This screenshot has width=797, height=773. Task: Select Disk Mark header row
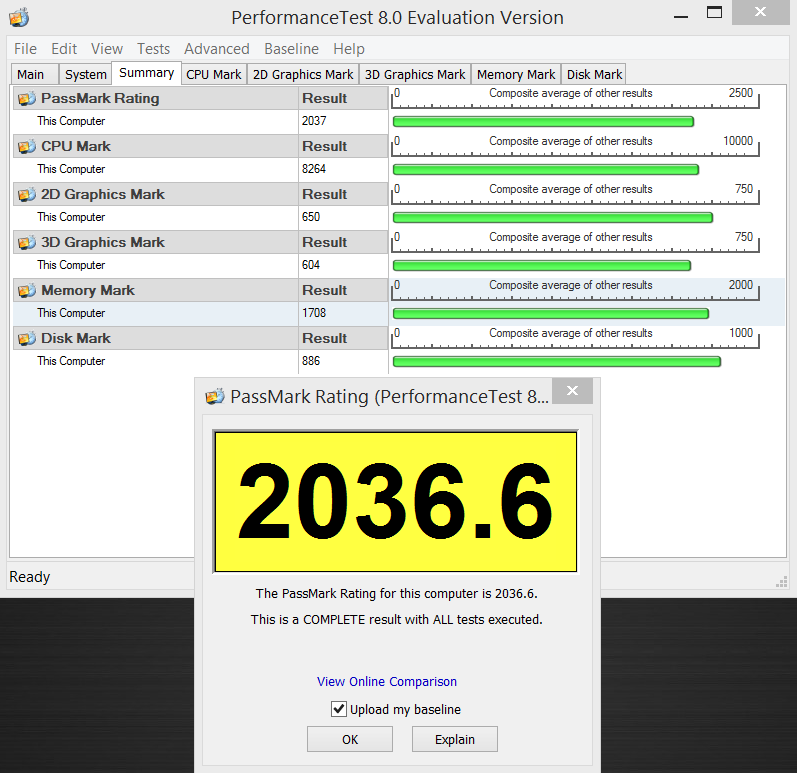[201, 338]
